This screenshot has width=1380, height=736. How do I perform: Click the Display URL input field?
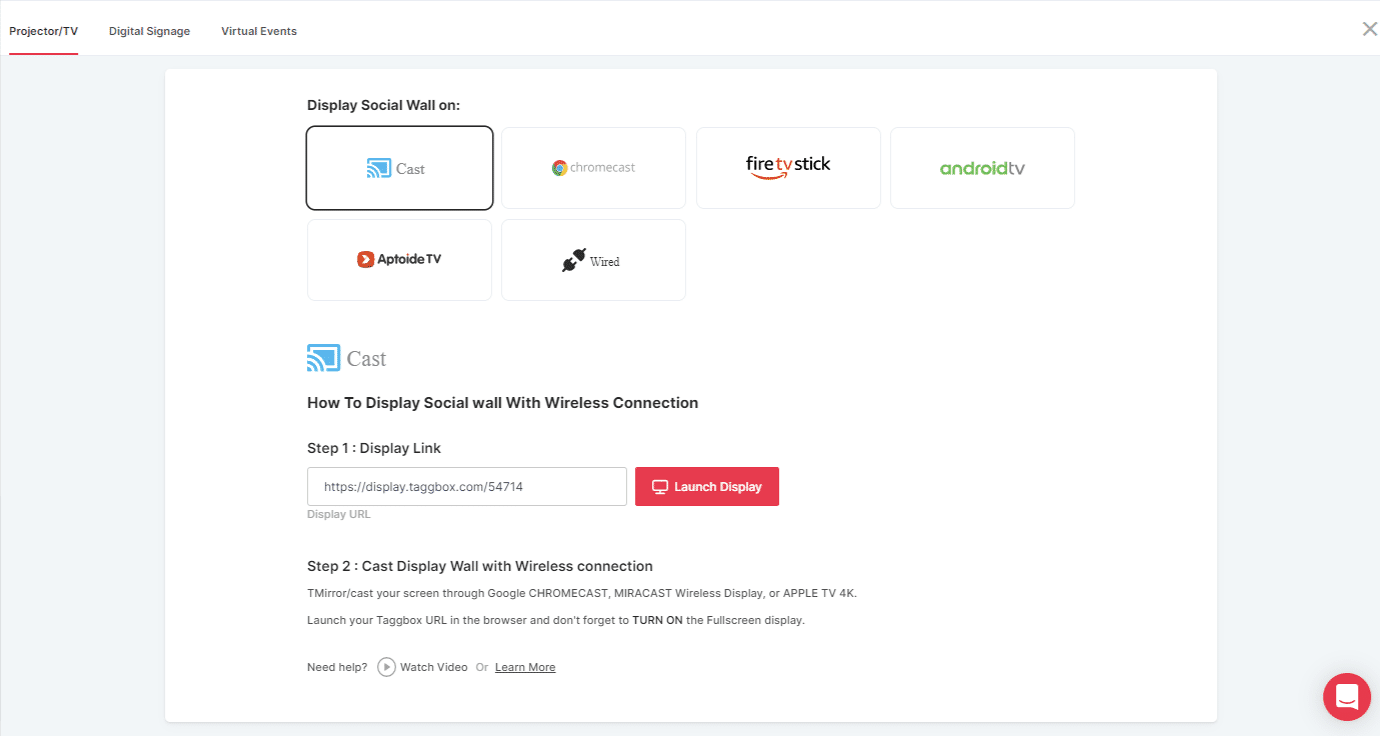click(466, 487)
